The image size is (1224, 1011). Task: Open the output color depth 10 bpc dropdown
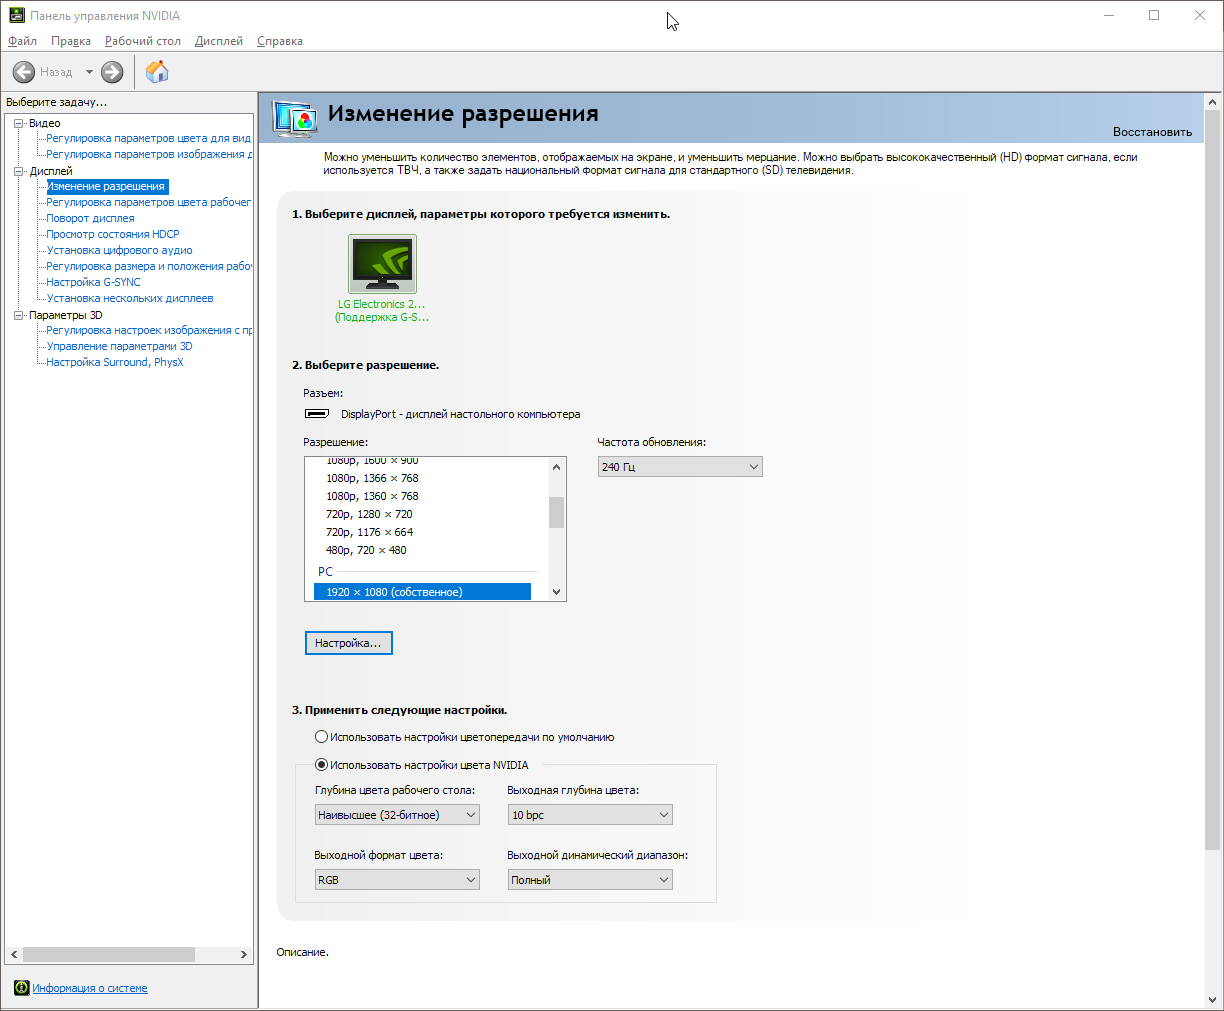click(590, 815)
